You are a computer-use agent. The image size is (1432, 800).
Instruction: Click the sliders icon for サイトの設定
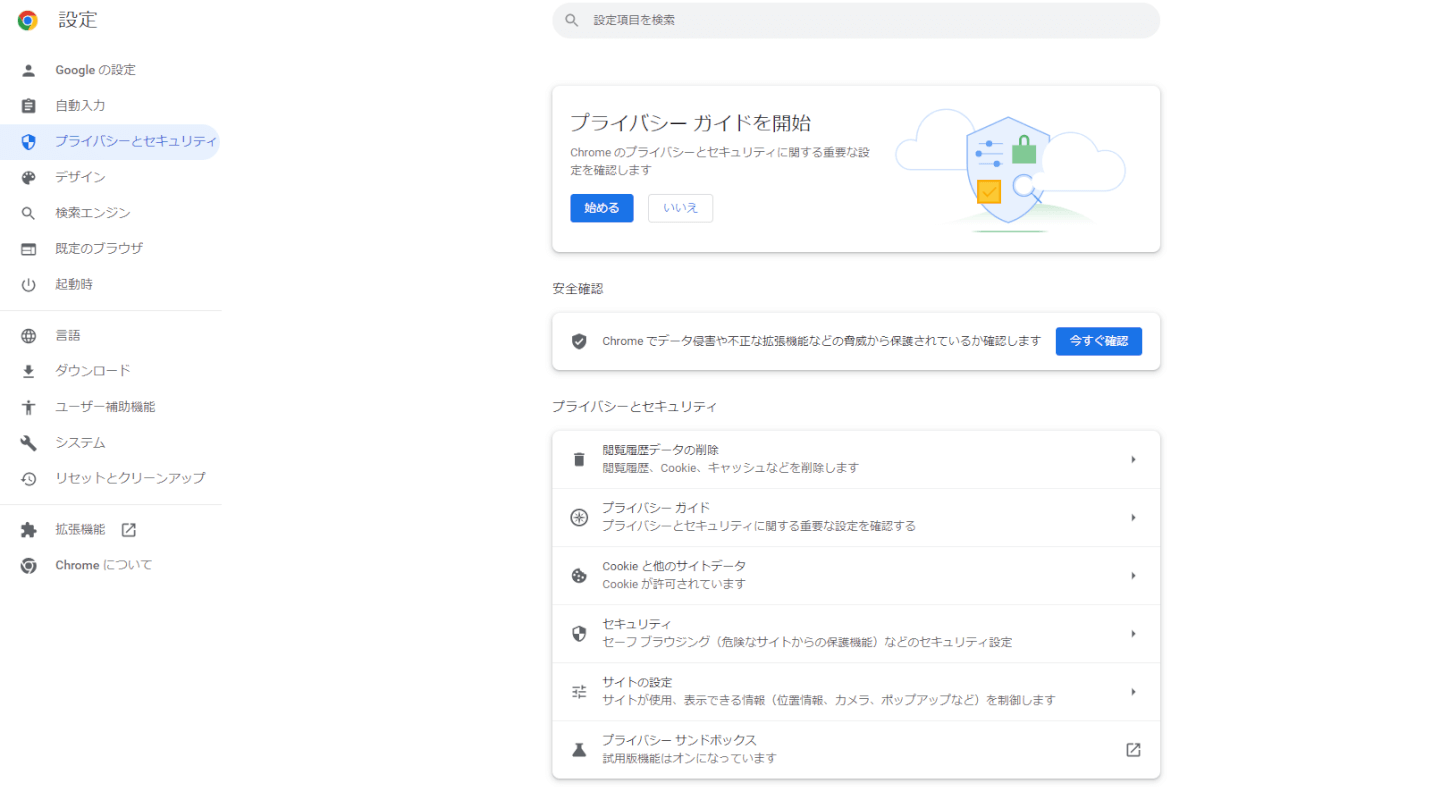(579, 691)
